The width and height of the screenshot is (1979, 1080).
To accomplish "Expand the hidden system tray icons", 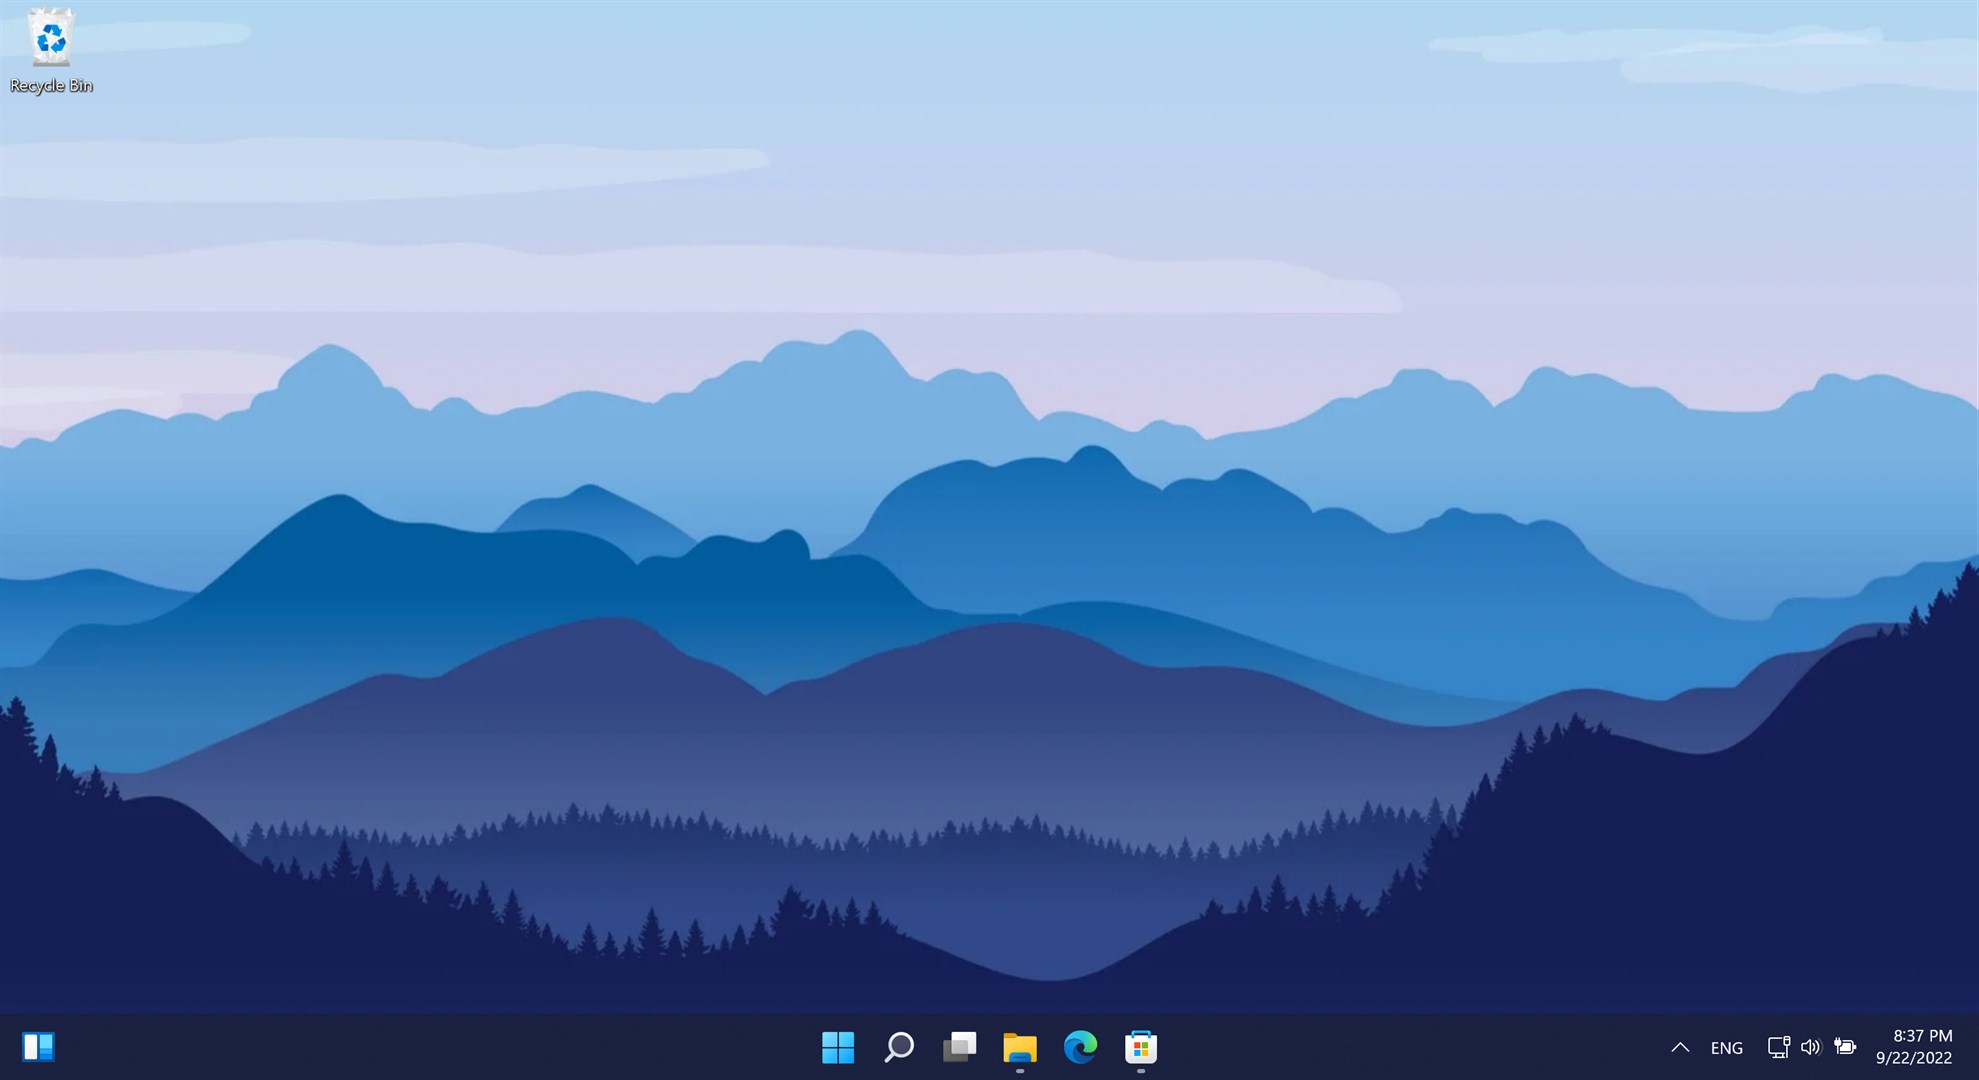I will click(1679, 1047).
